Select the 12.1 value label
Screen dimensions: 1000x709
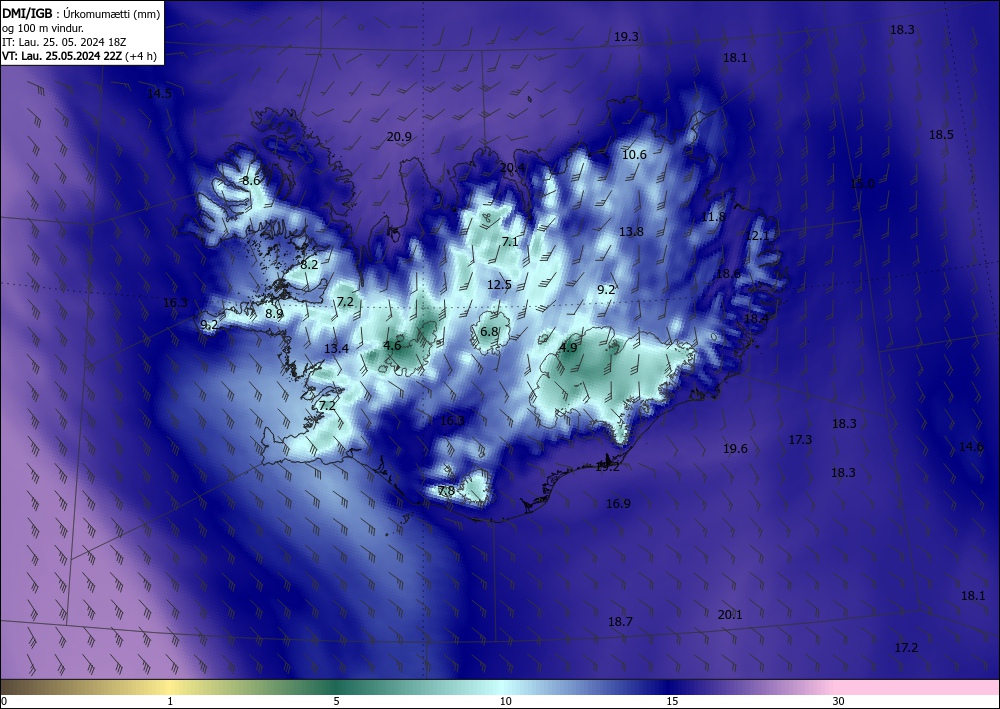click(757, 236)
